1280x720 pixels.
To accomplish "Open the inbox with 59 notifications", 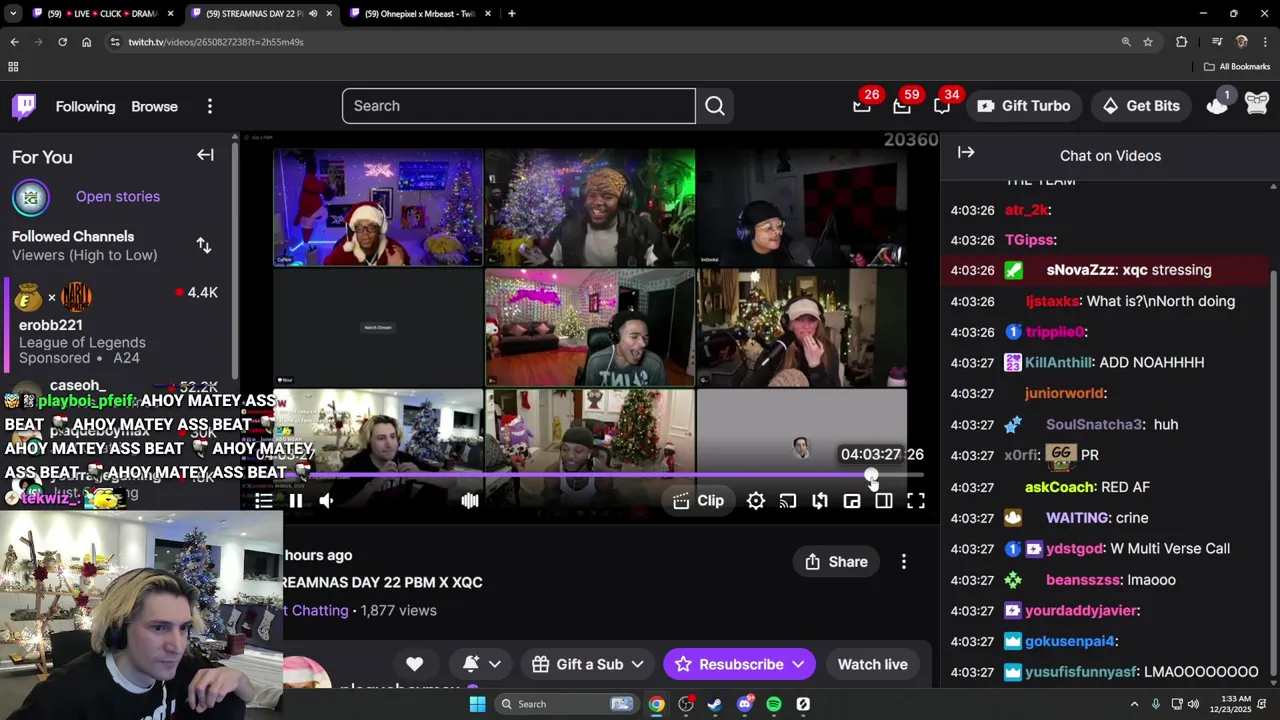I will [902, 106].
